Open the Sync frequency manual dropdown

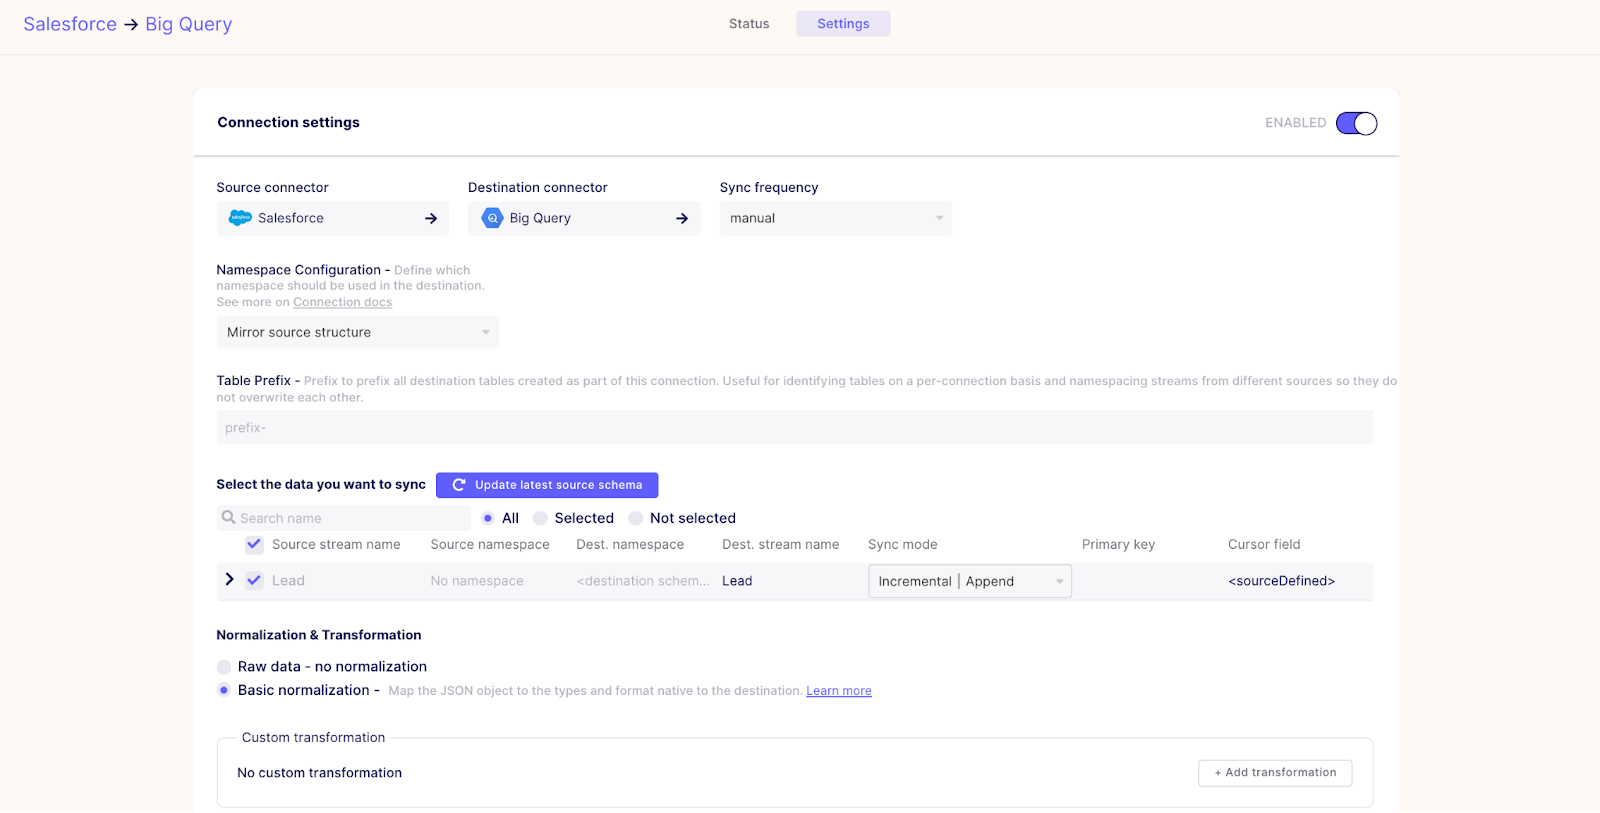click(835, 218)
